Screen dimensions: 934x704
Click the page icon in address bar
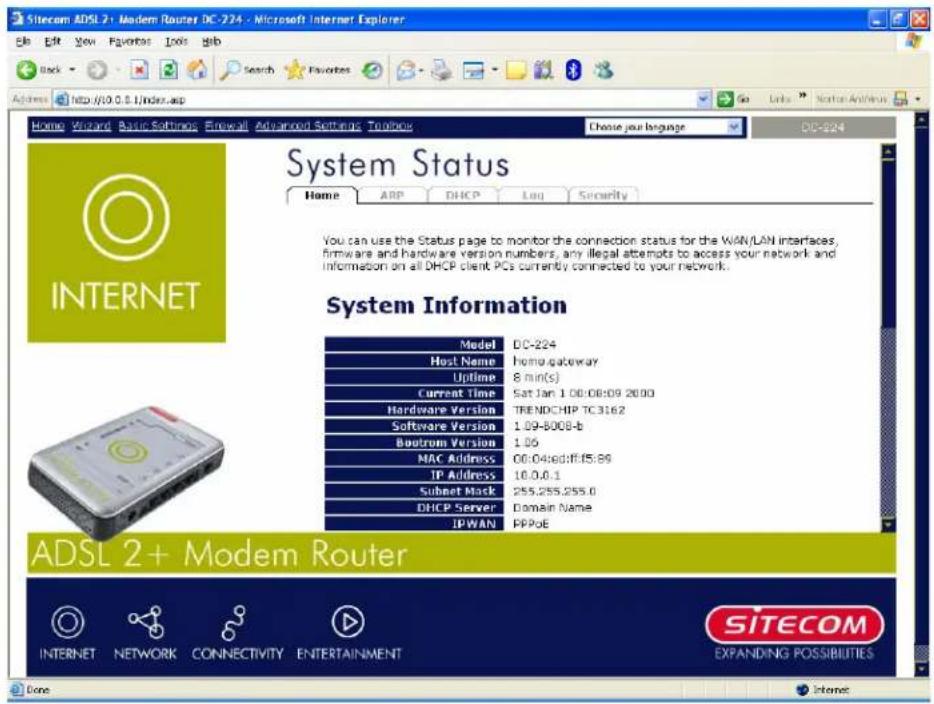(61, 99)
